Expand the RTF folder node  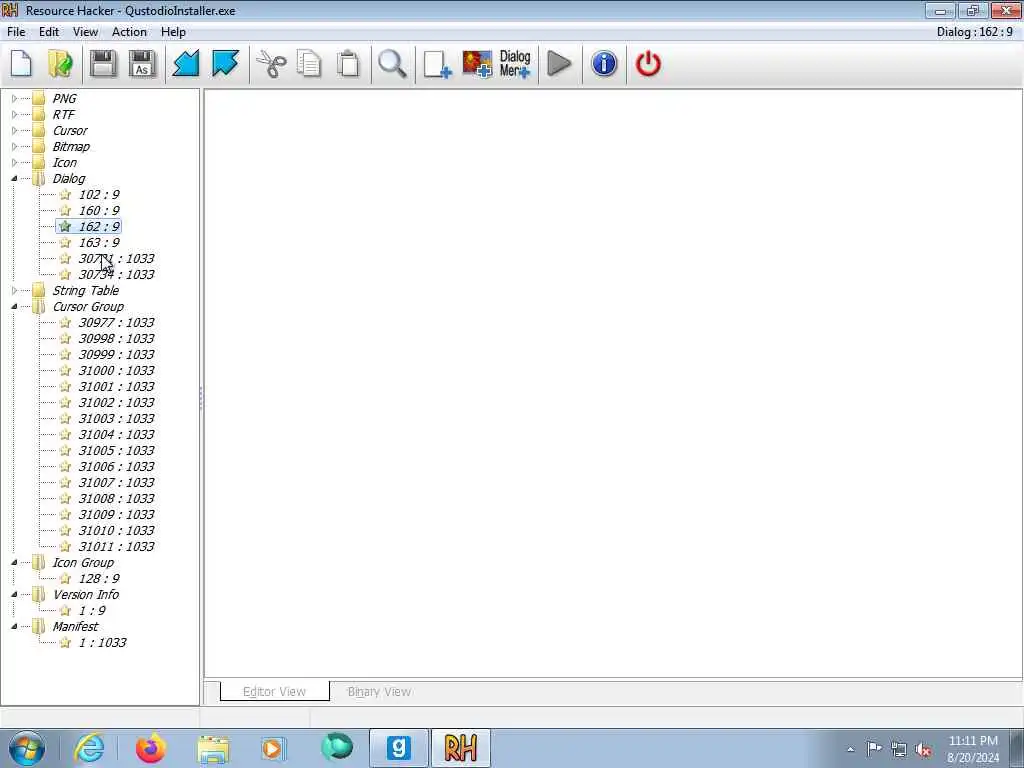coord(14,115)
